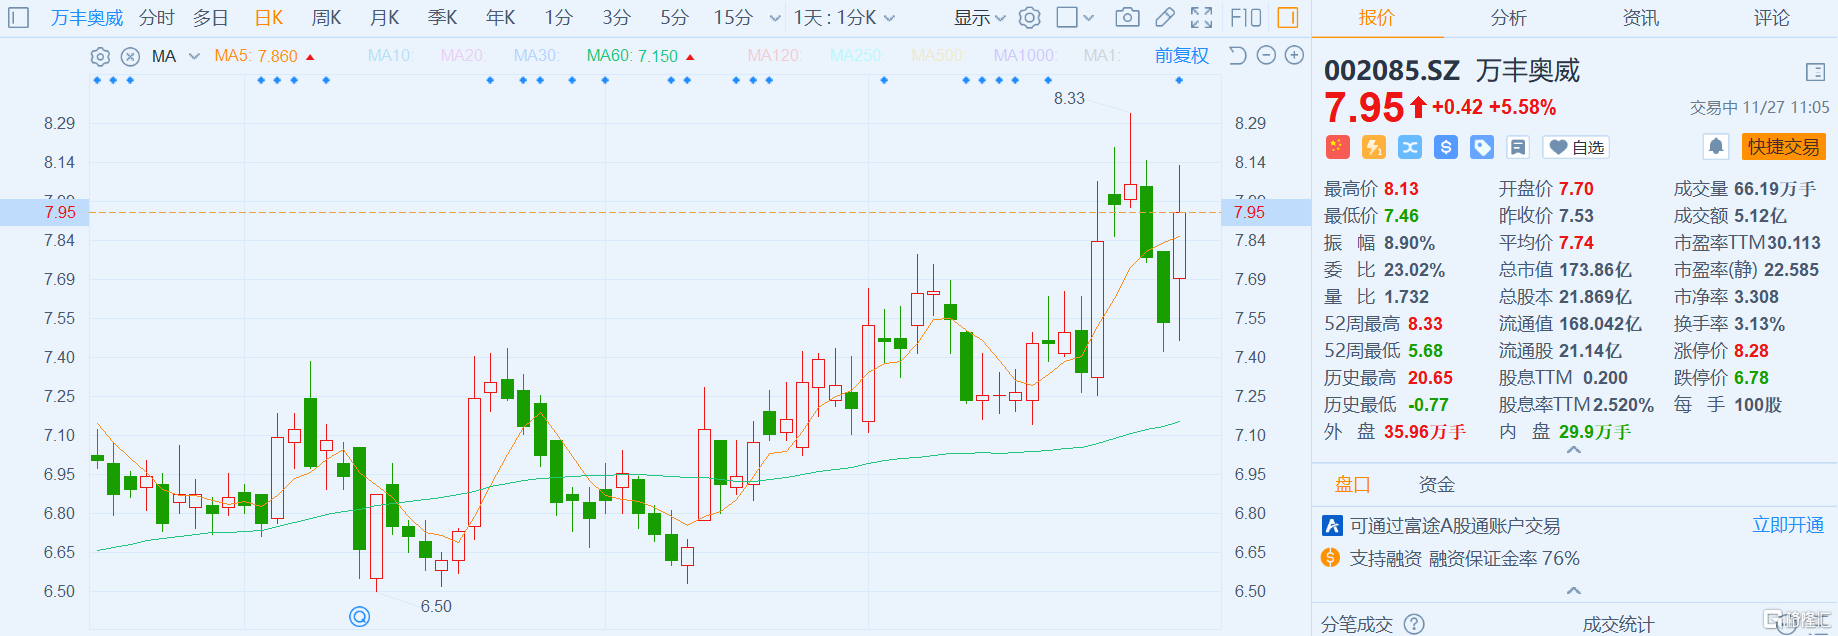Zoom out the chart with minus icon
This screenshot has height=636, width=1838.
[1266, 56]
